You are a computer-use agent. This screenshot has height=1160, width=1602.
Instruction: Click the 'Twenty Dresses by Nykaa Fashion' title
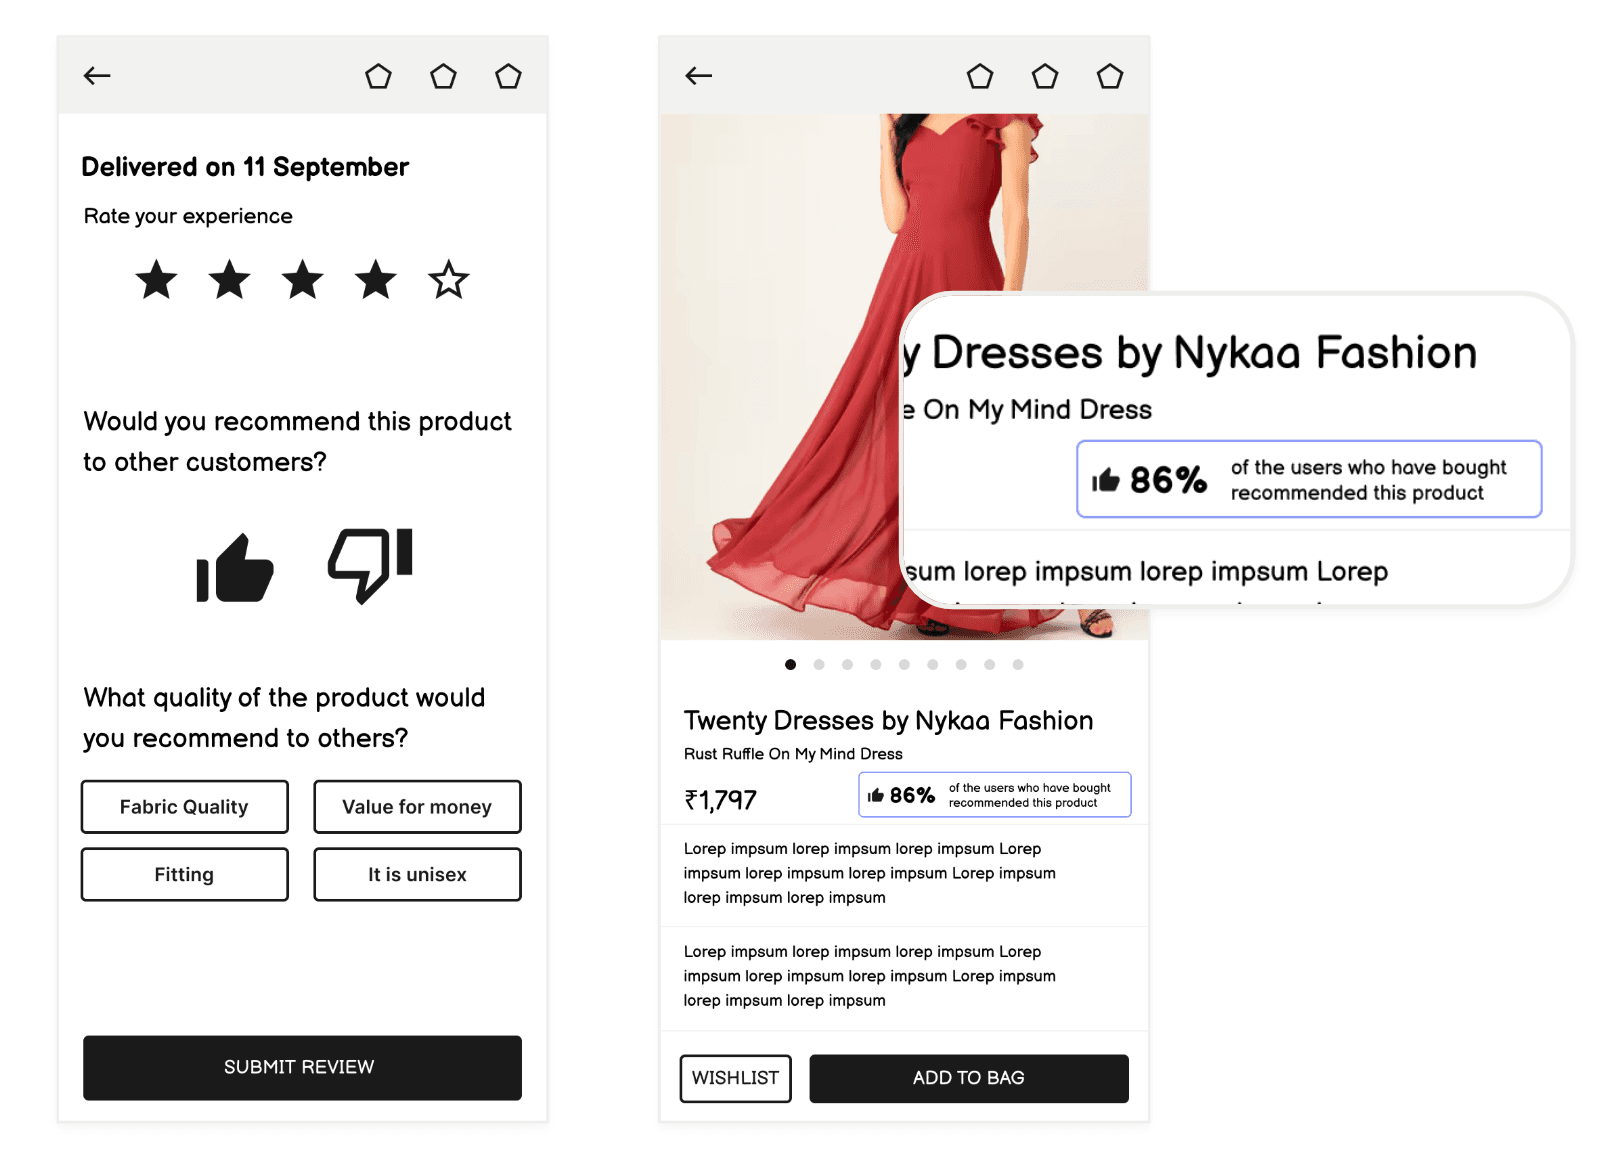[889, 721]
